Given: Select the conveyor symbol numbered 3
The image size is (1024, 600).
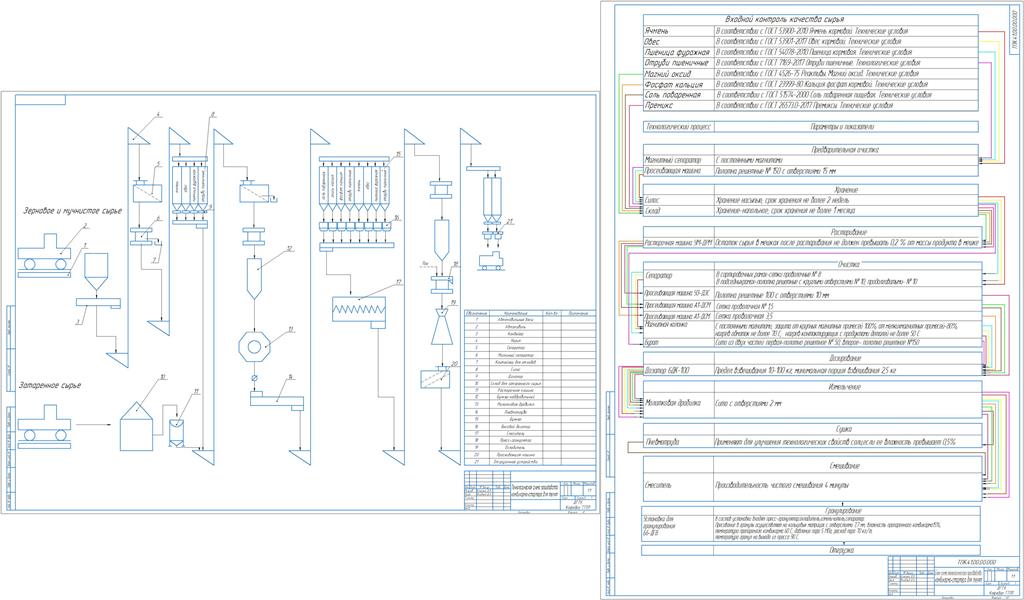Looking at the screenshot, I should (x=98, y=303).
